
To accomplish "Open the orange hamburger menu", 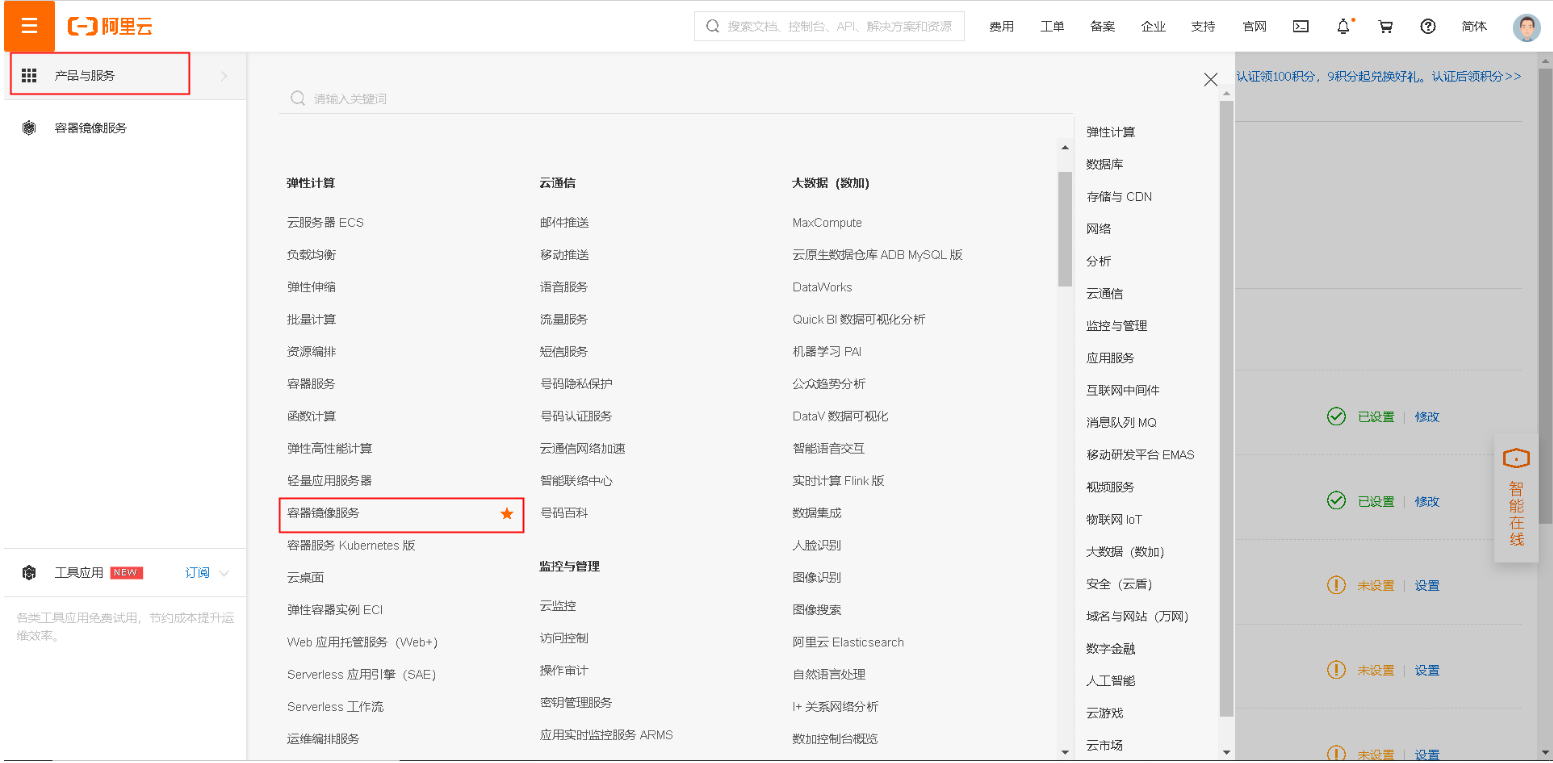I will (x=29, y=26).
